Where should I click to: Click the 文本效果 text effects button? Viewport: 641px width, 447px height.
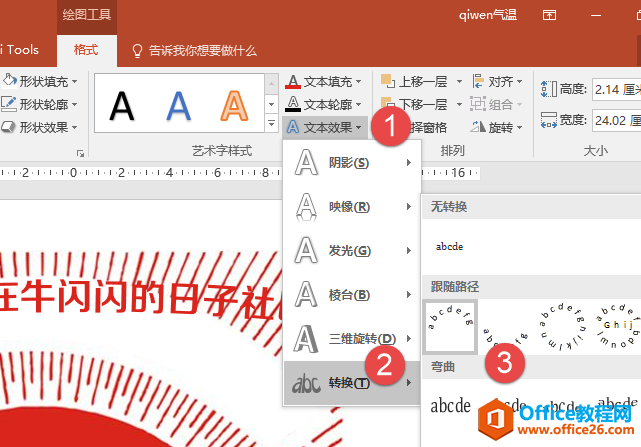pyautogui.click(x=324, y=128)
